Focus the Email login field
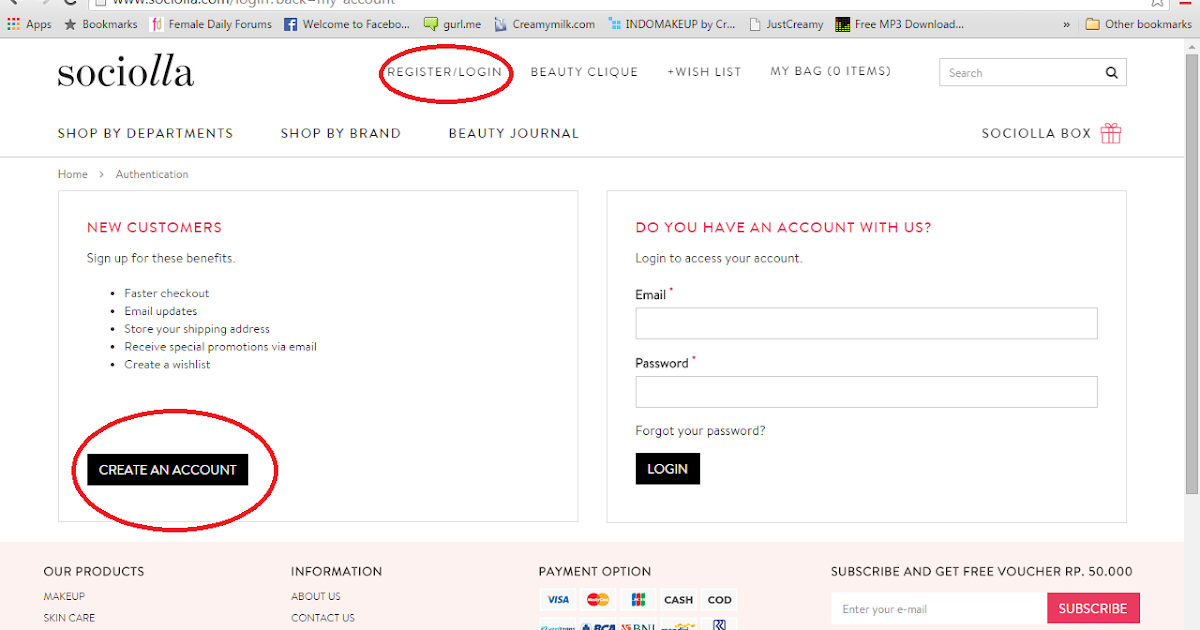This screenshot has height=630, width=1200. tap(866, 323)
